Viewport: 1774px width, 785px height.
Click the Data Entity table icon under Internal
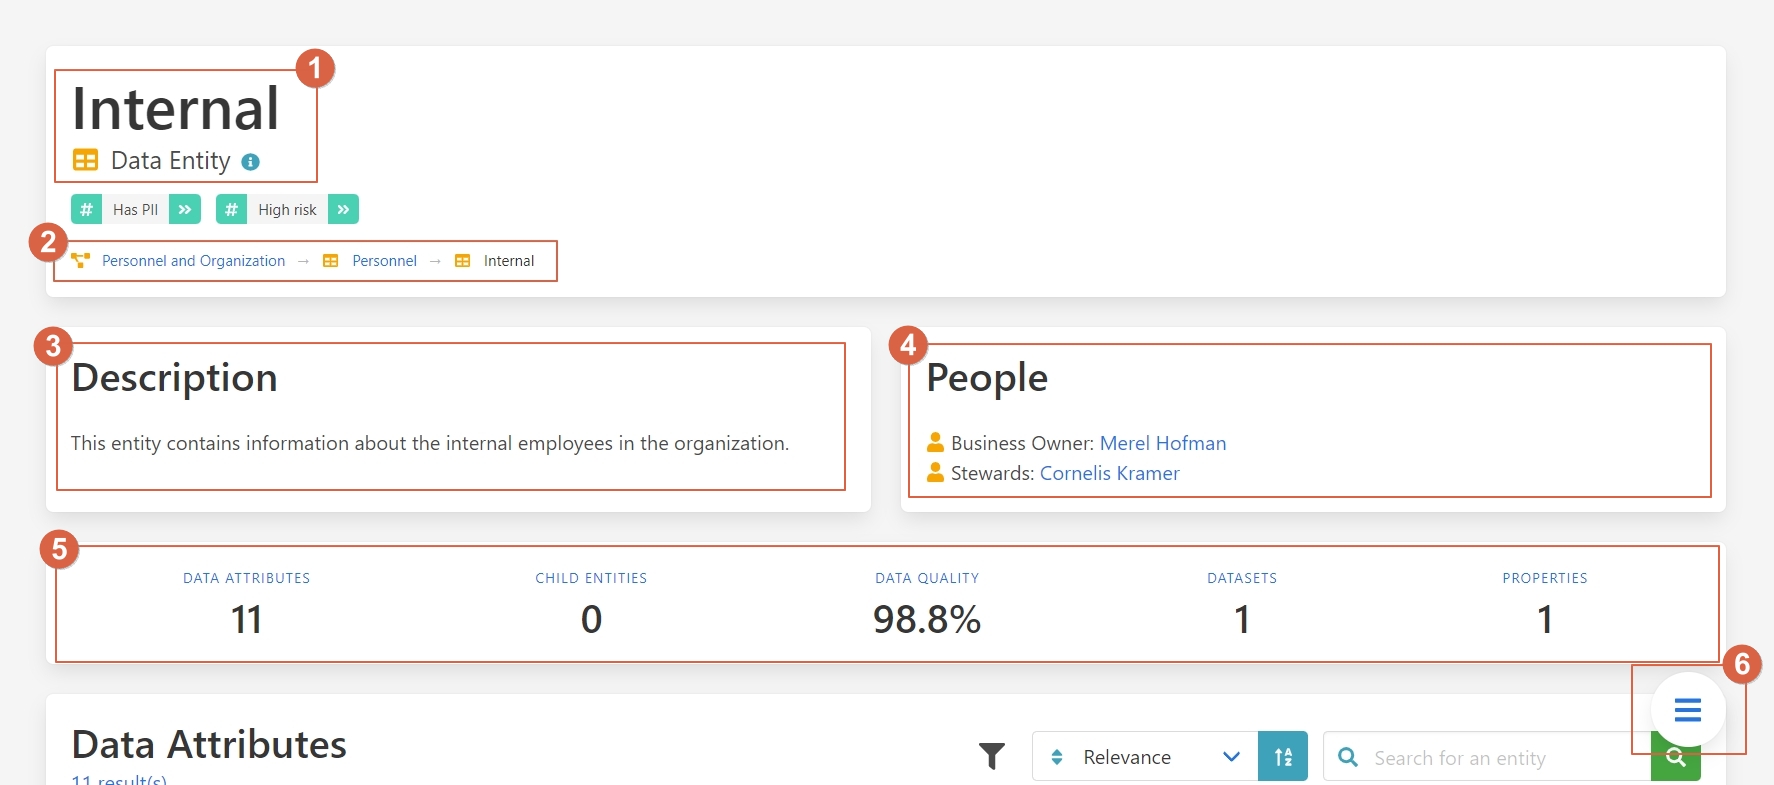(x=85, y=160)
